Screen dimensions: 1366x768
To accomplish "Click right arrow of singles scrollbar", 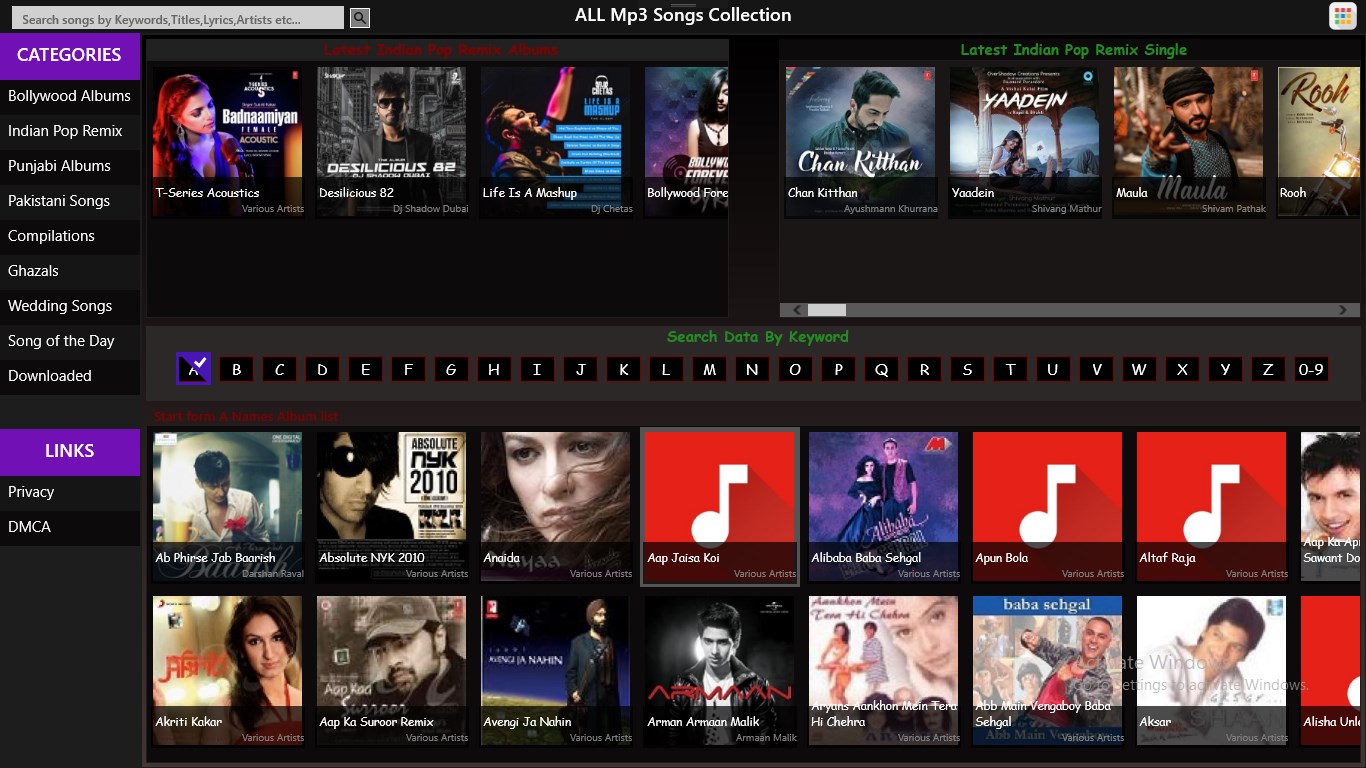I will [1343, 310].
